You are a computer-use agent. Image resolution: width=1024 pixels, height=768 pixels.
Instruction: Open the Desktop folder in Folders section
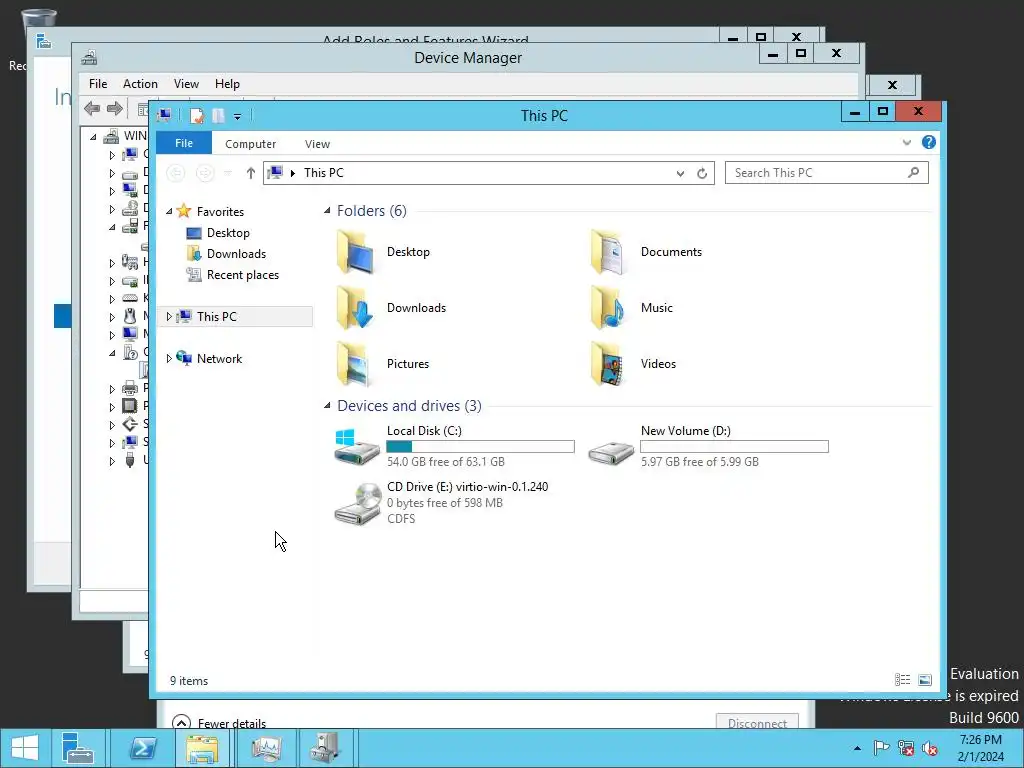tap(384, 252)
